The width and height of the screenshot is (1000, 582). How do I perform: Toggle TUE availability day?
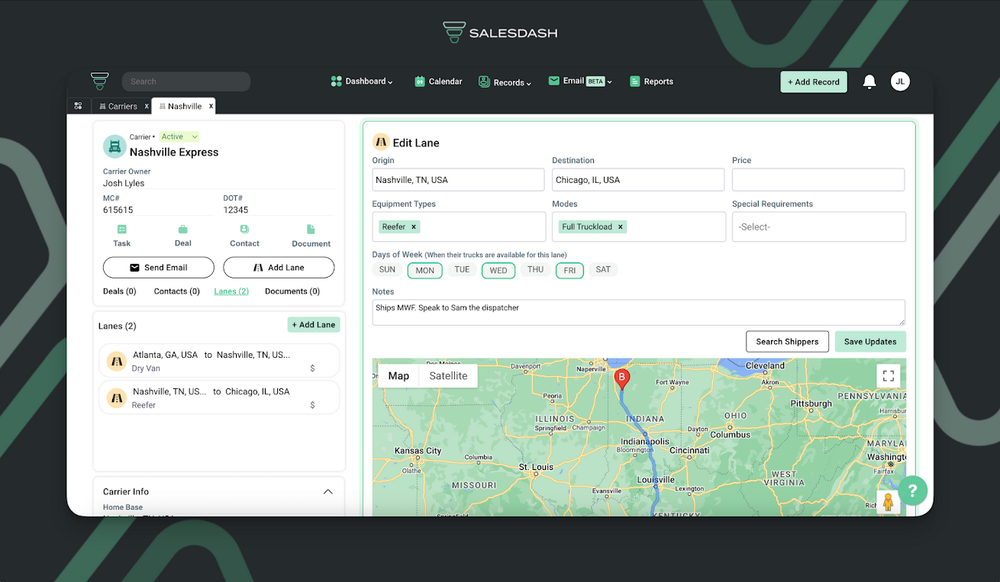point(462,270)
